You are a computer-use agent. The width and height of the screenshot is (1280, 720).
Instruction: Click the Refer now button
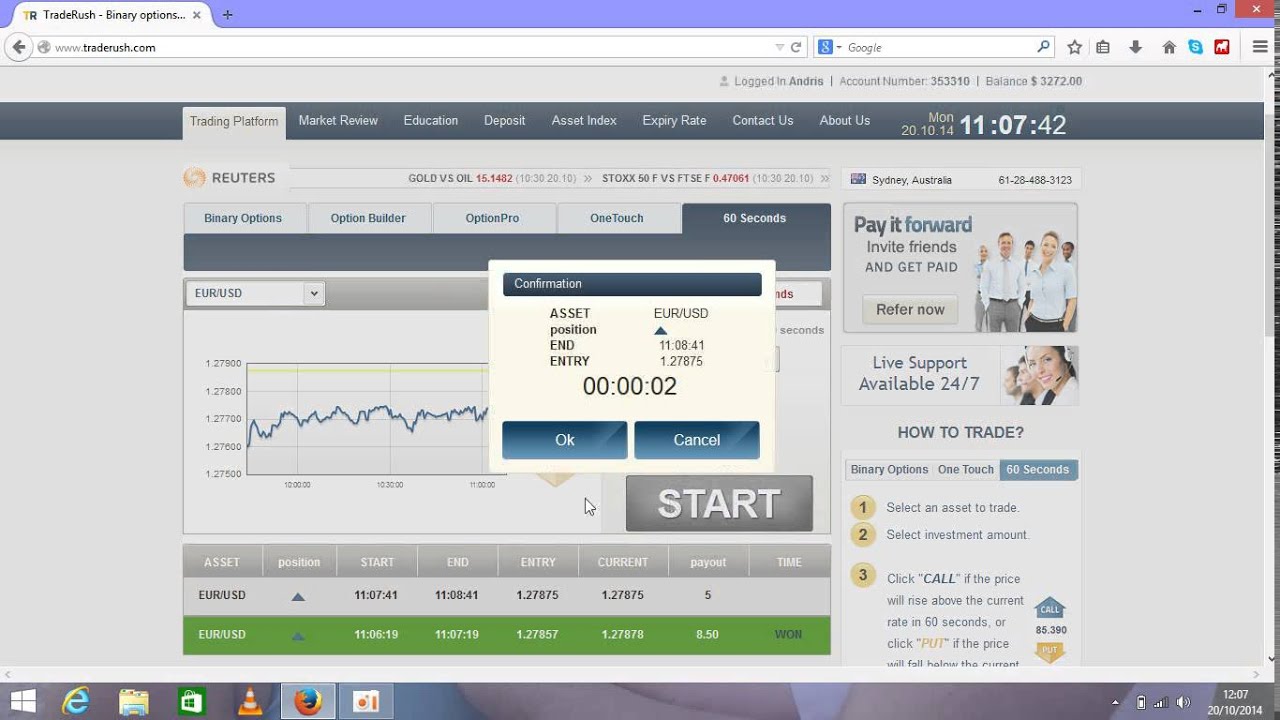pyautogui.click(x=910, y=309)
